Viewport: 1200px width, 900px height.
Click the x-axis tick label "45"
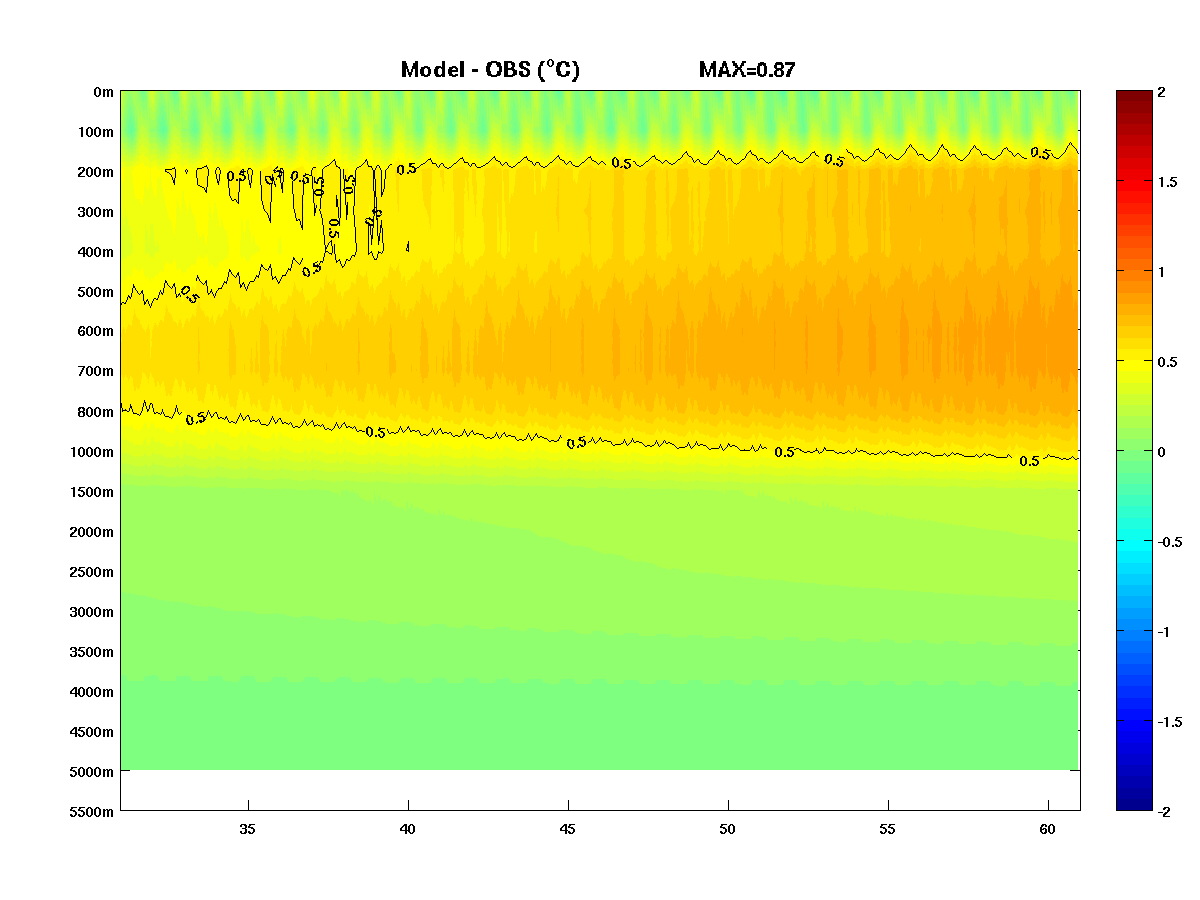tap(568, 829)
